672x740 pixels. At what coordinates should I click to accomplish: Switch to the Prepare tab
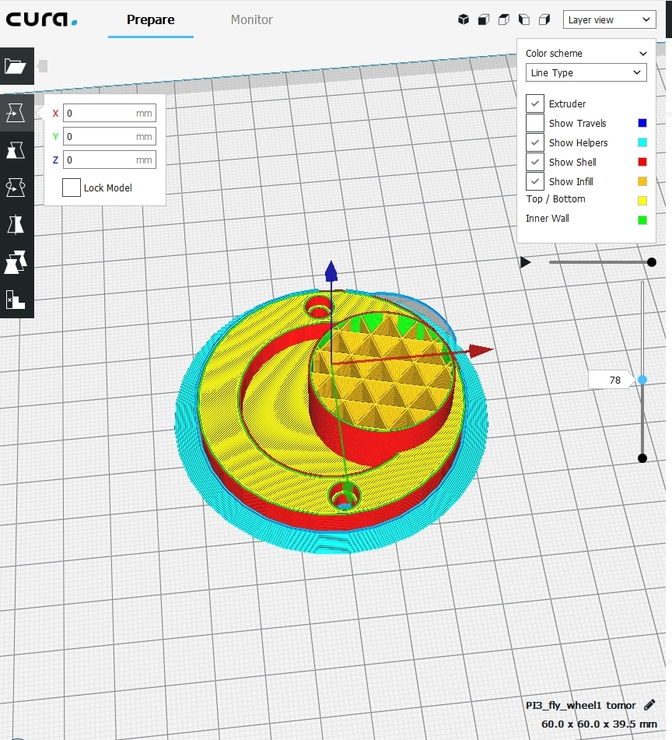[x=150, y=20]
